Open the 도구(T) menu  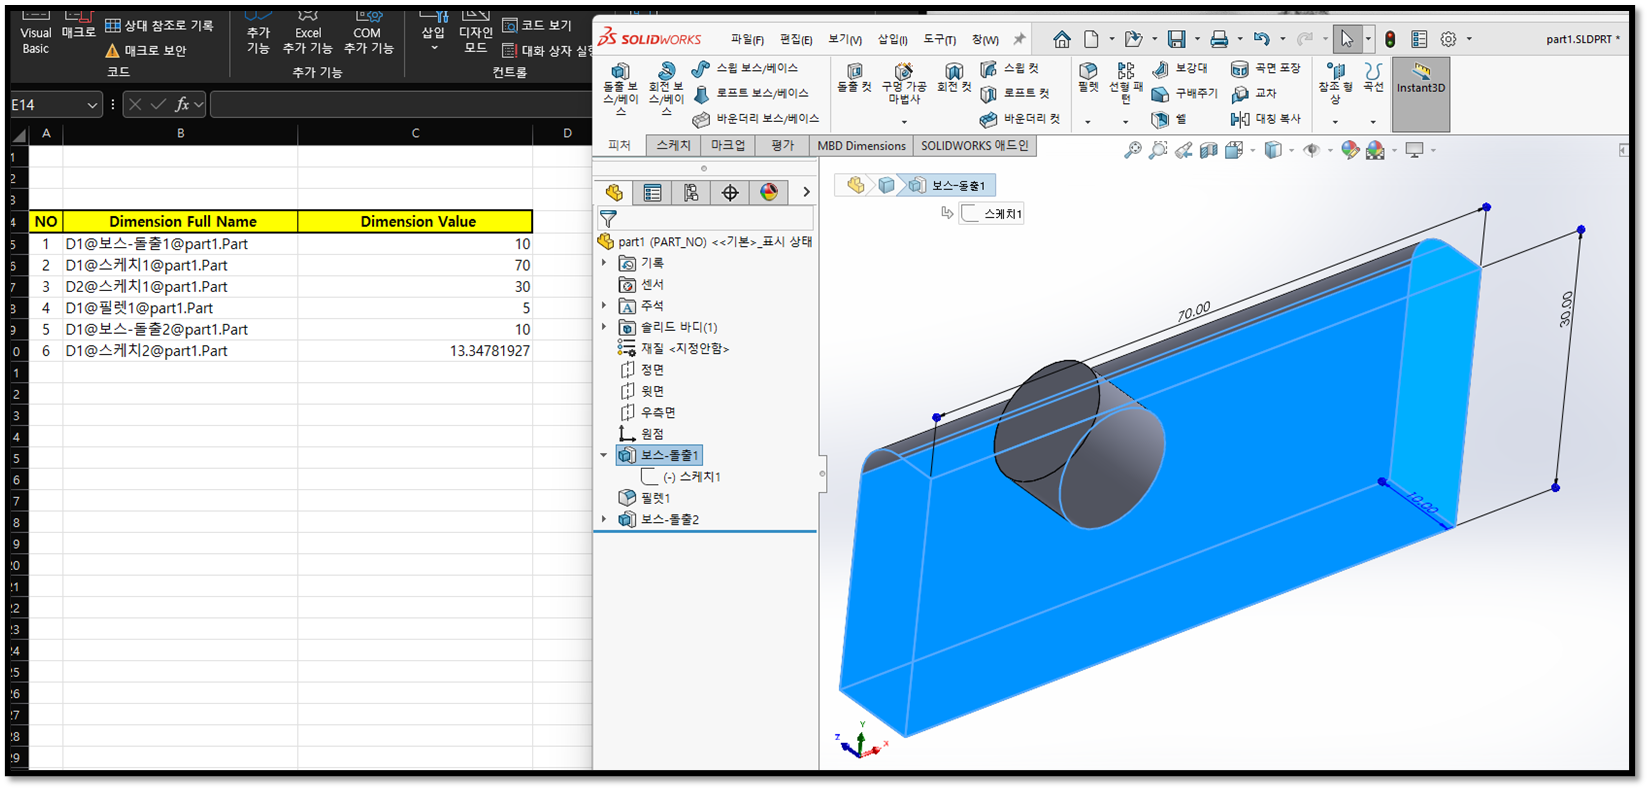point(939,39)
